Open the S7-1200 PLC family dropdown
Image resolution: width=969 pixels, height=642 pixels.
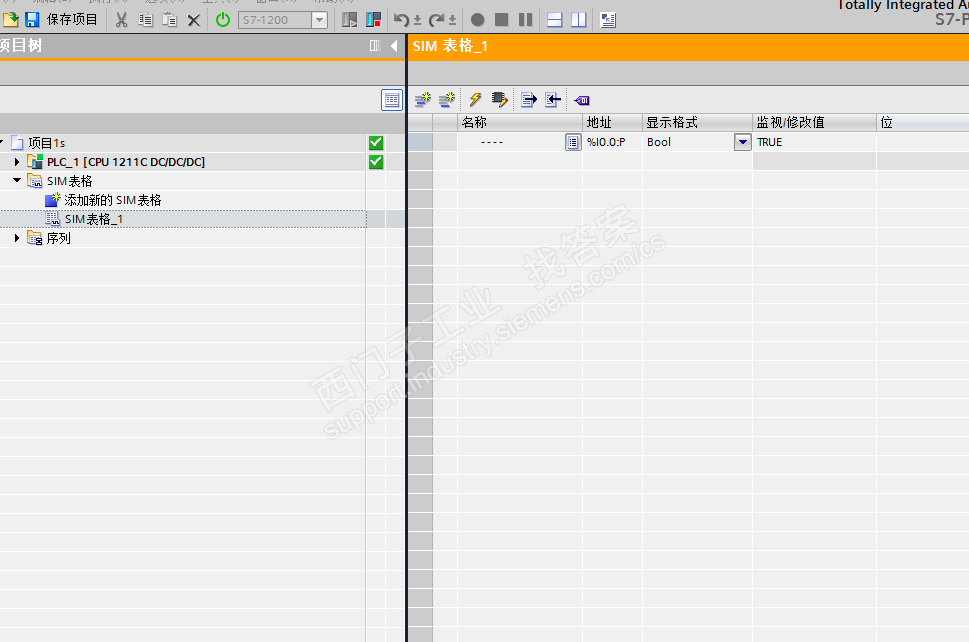[319, 20]
